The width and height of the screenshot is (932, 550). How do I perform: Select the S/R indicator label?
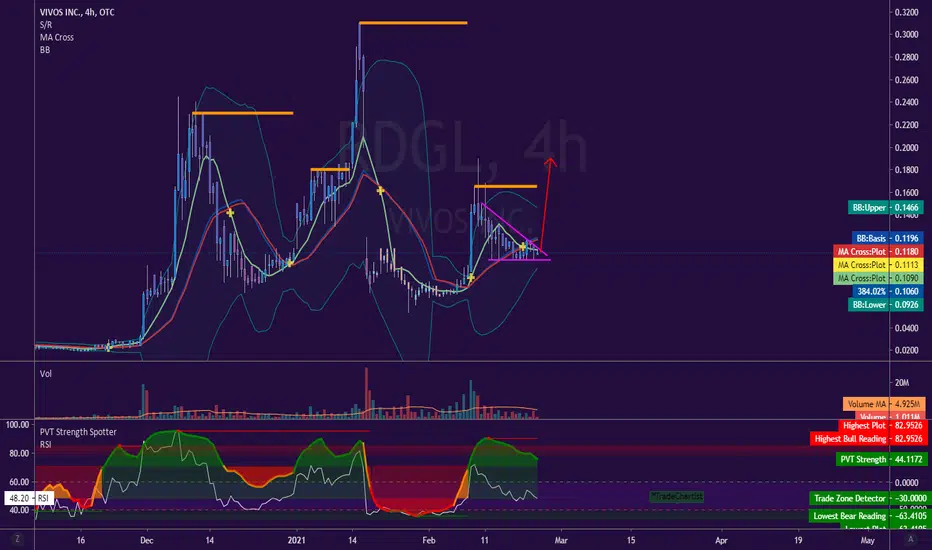click(46, 24)
